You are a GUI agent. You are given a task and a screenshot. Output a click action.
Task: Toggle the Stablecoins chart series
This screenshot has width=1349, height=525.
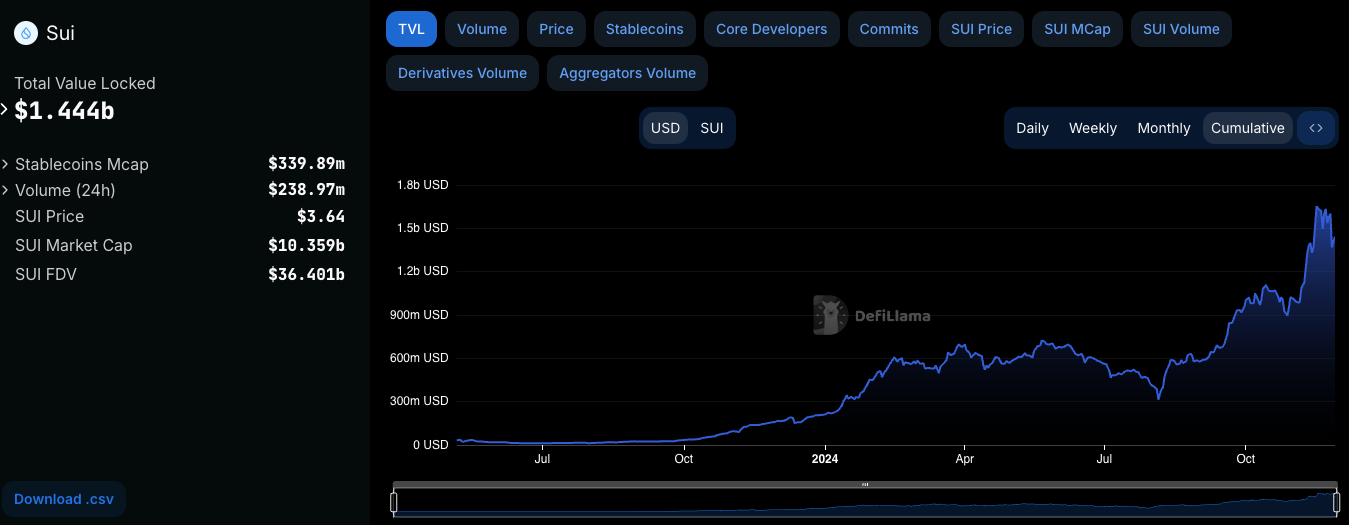pyautogui.click(x=645, y=29)
